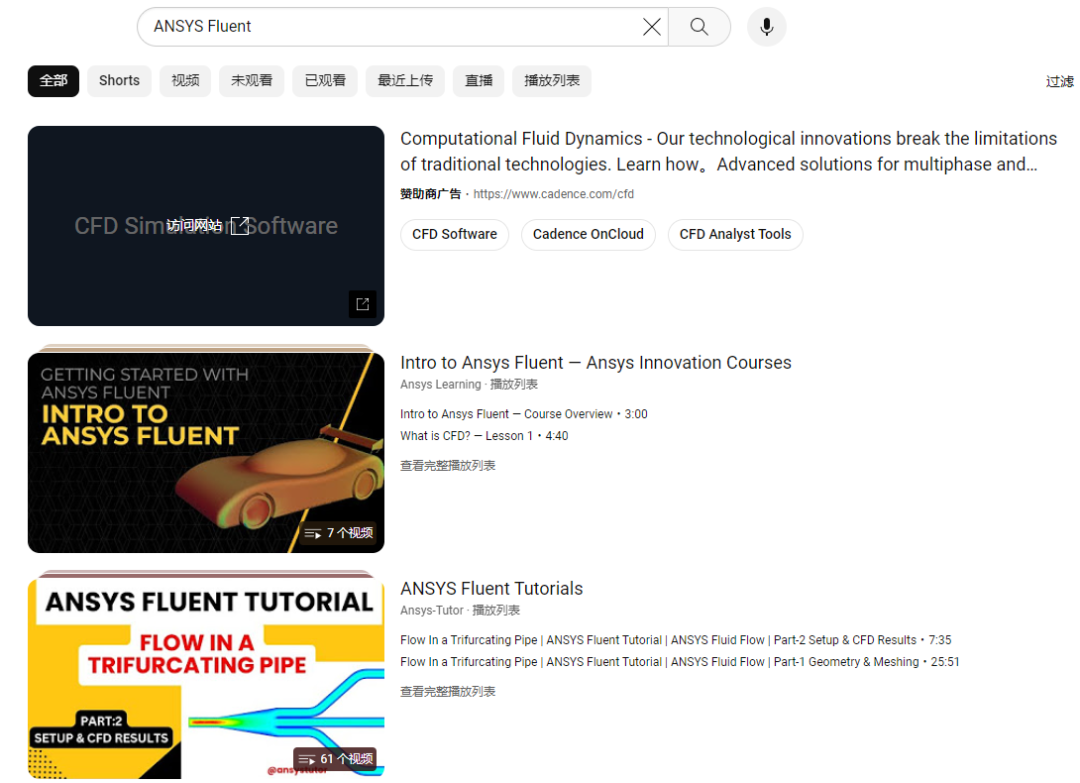The width and height of the screenshot is (1080, 783).
Task: Open the ANSYS Fluent Tutorials playlist title
Action: [492, 589]
